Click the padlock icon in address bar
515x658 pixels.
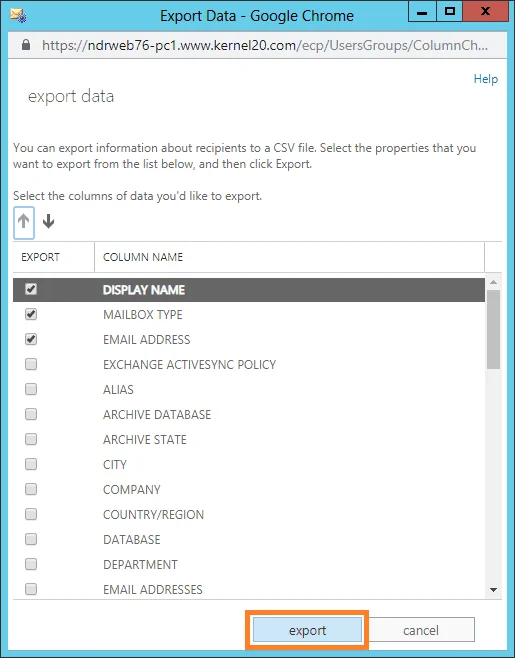[26, 45]
